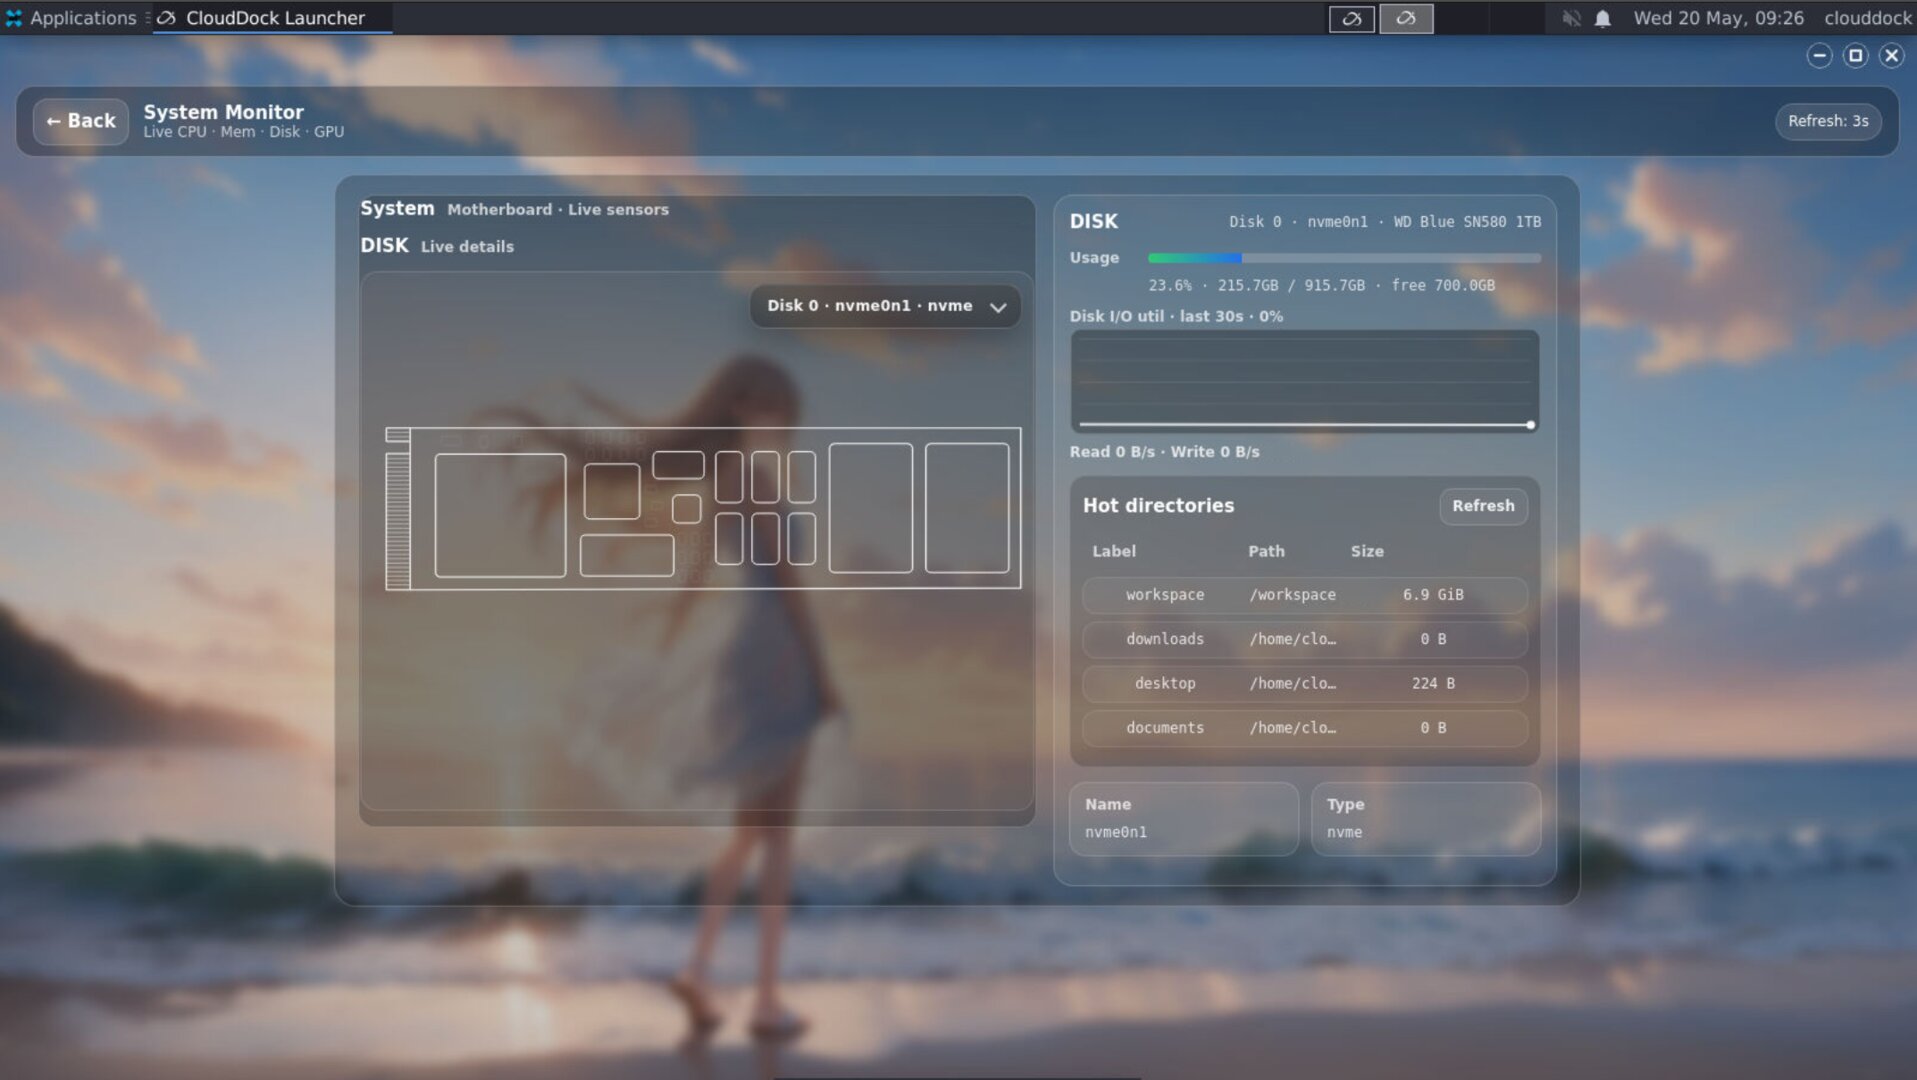
Task: Click the WD Blue SN580 1TB disk label
Action: [1466, 222]
